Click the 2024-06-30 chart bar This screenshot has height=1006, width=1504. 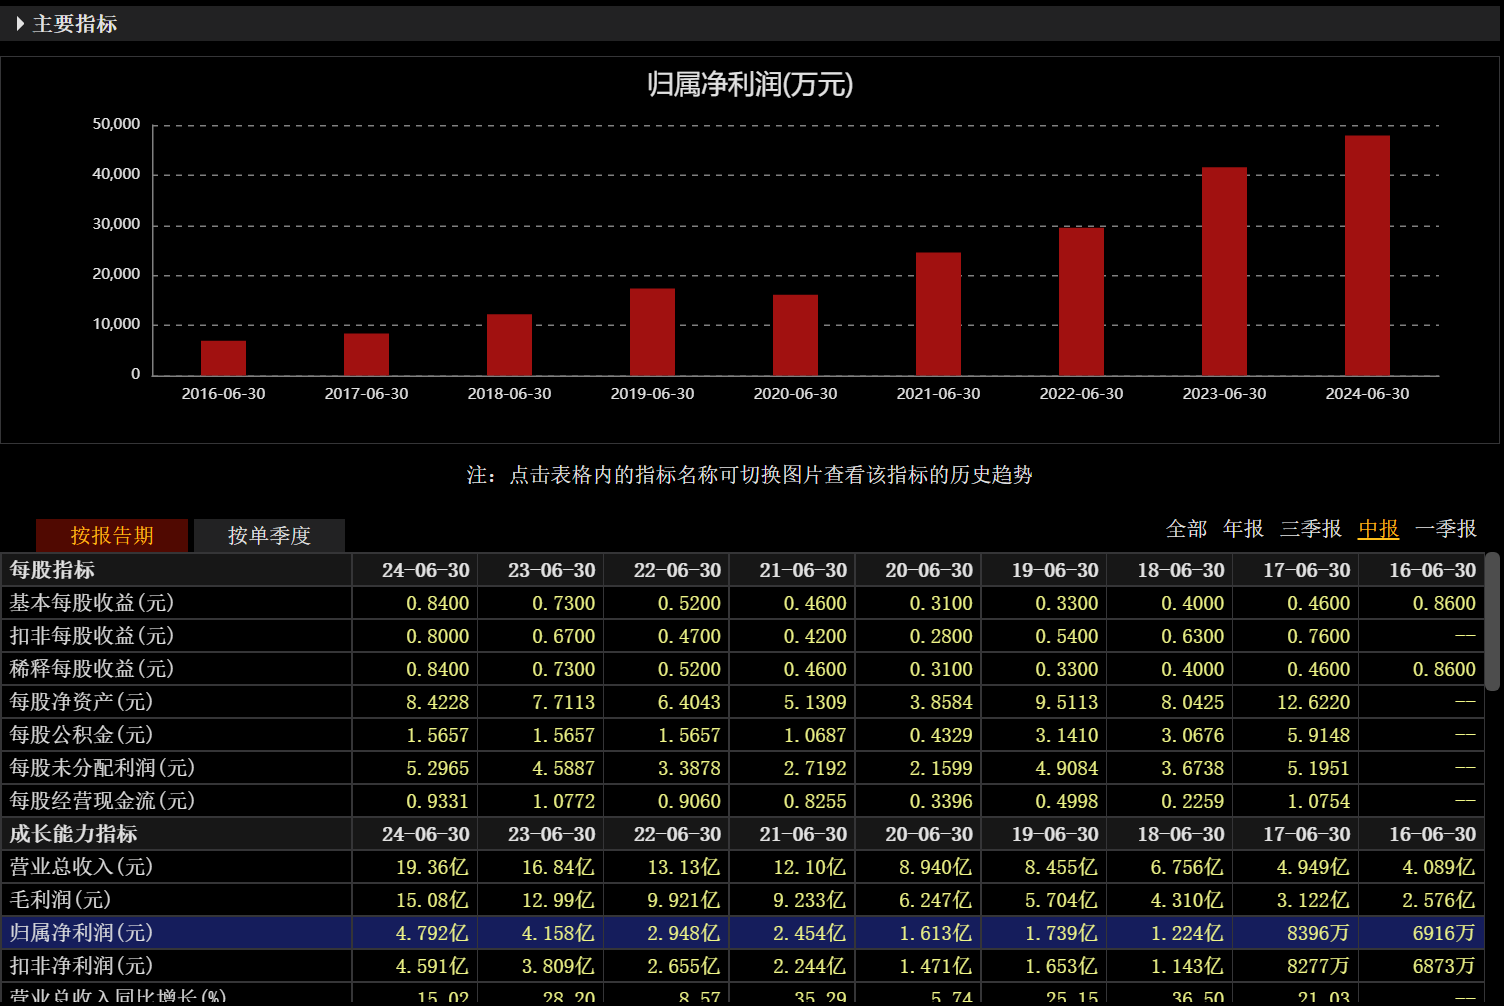pyautogui.click(x=1367, y=256)
